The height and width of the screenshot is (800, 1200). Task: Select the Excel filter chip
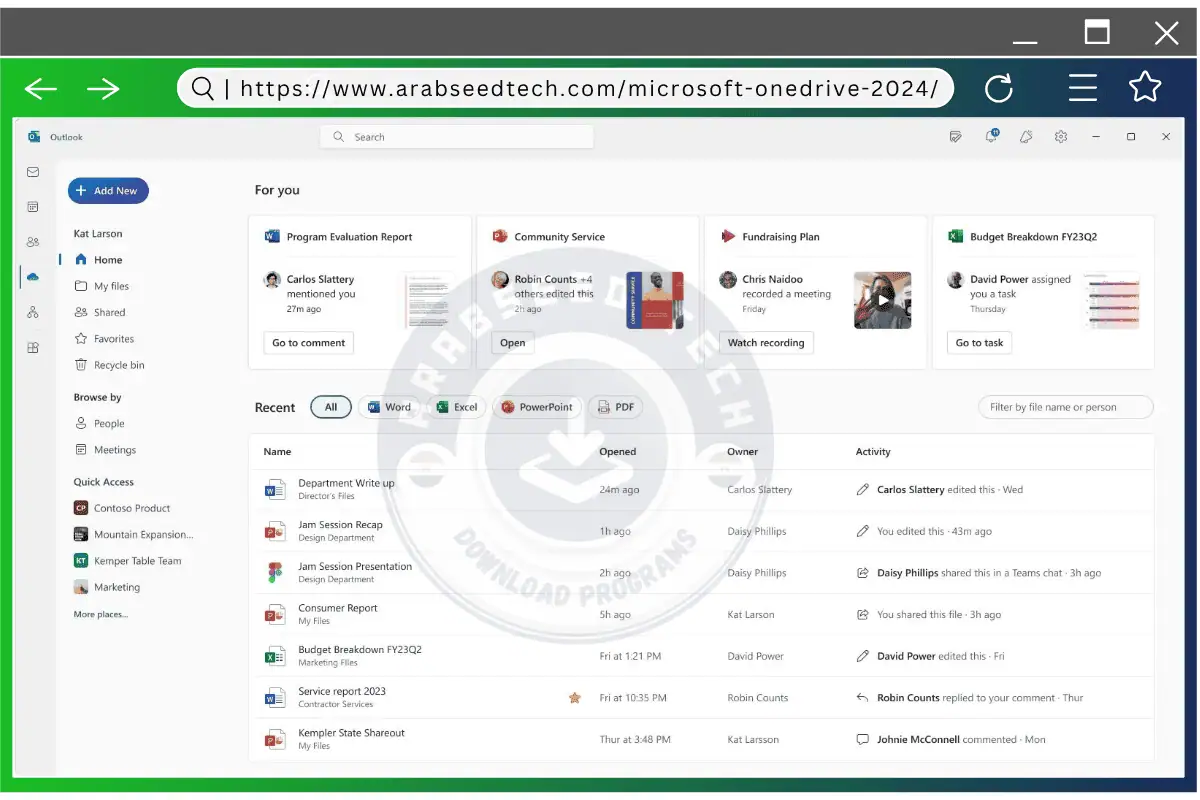457,407
